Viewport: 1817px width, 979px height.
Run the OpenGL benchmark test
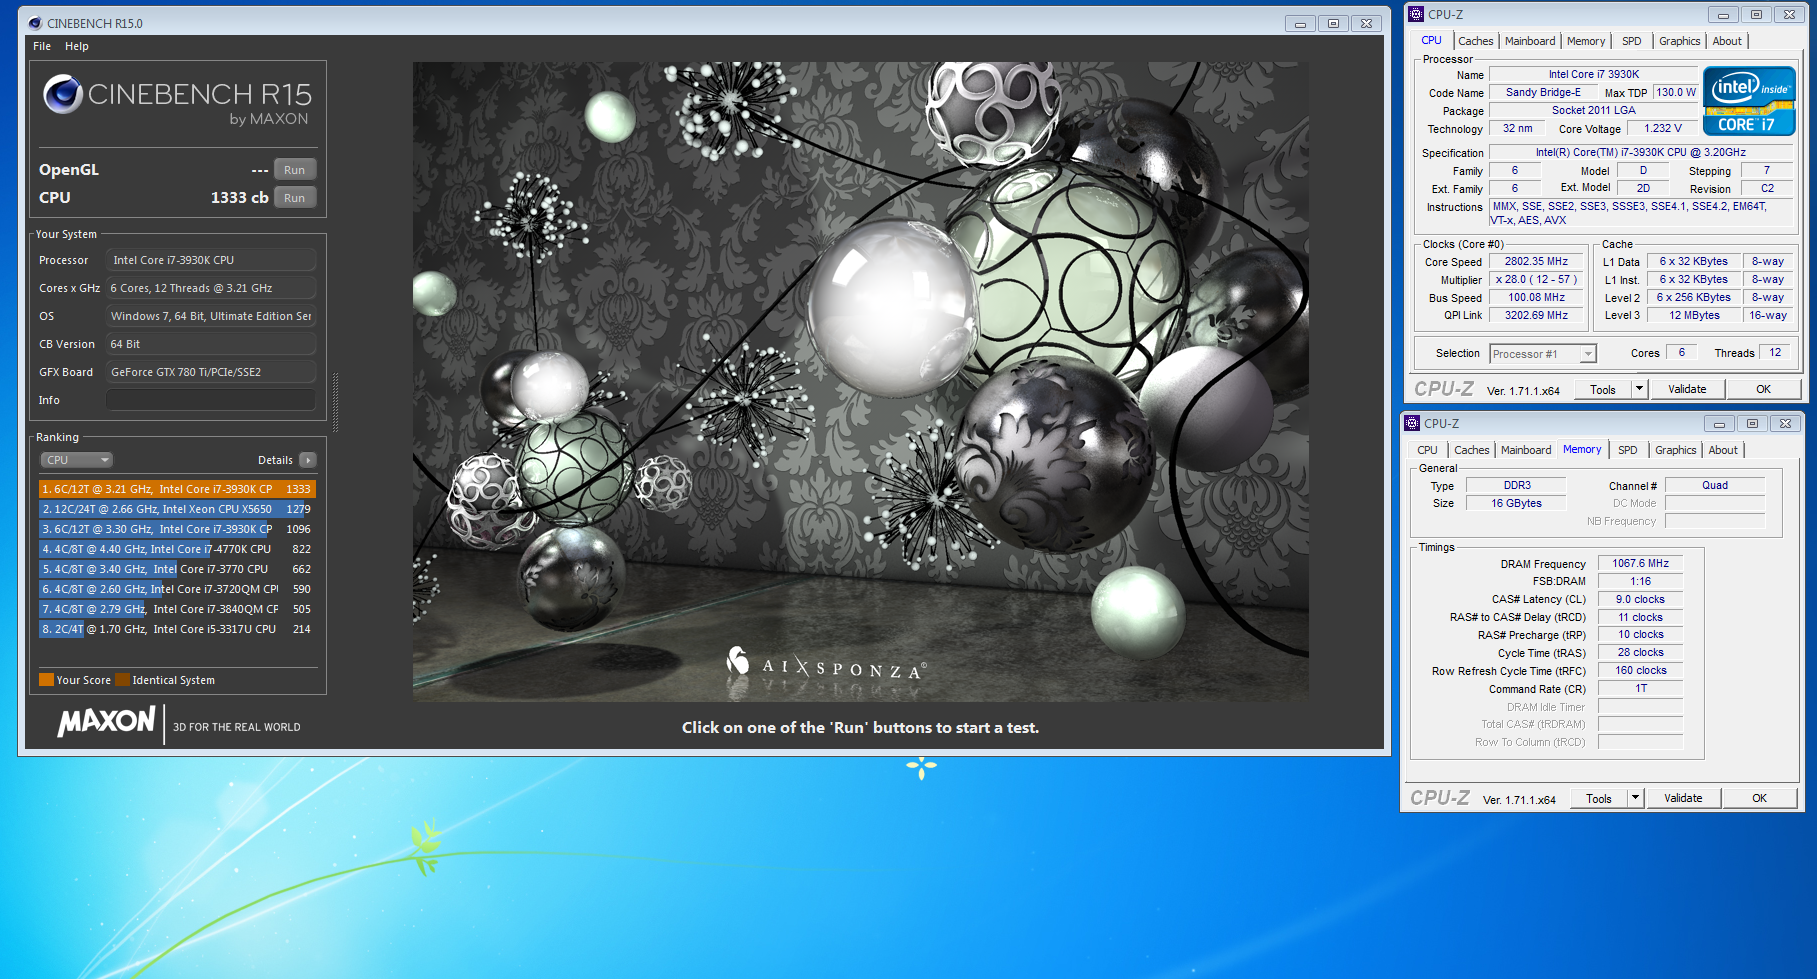tap(294, 170)
